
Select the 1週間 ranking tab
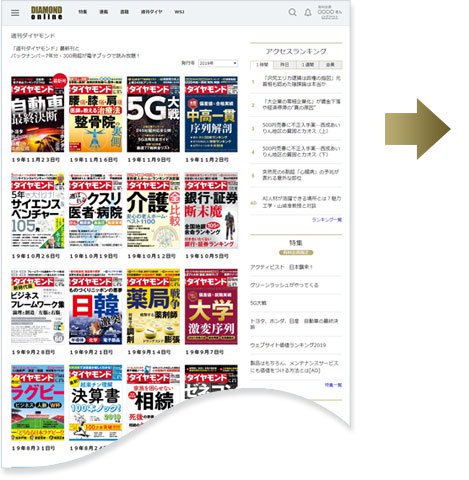pyautogui.click(x=307, y=65)
